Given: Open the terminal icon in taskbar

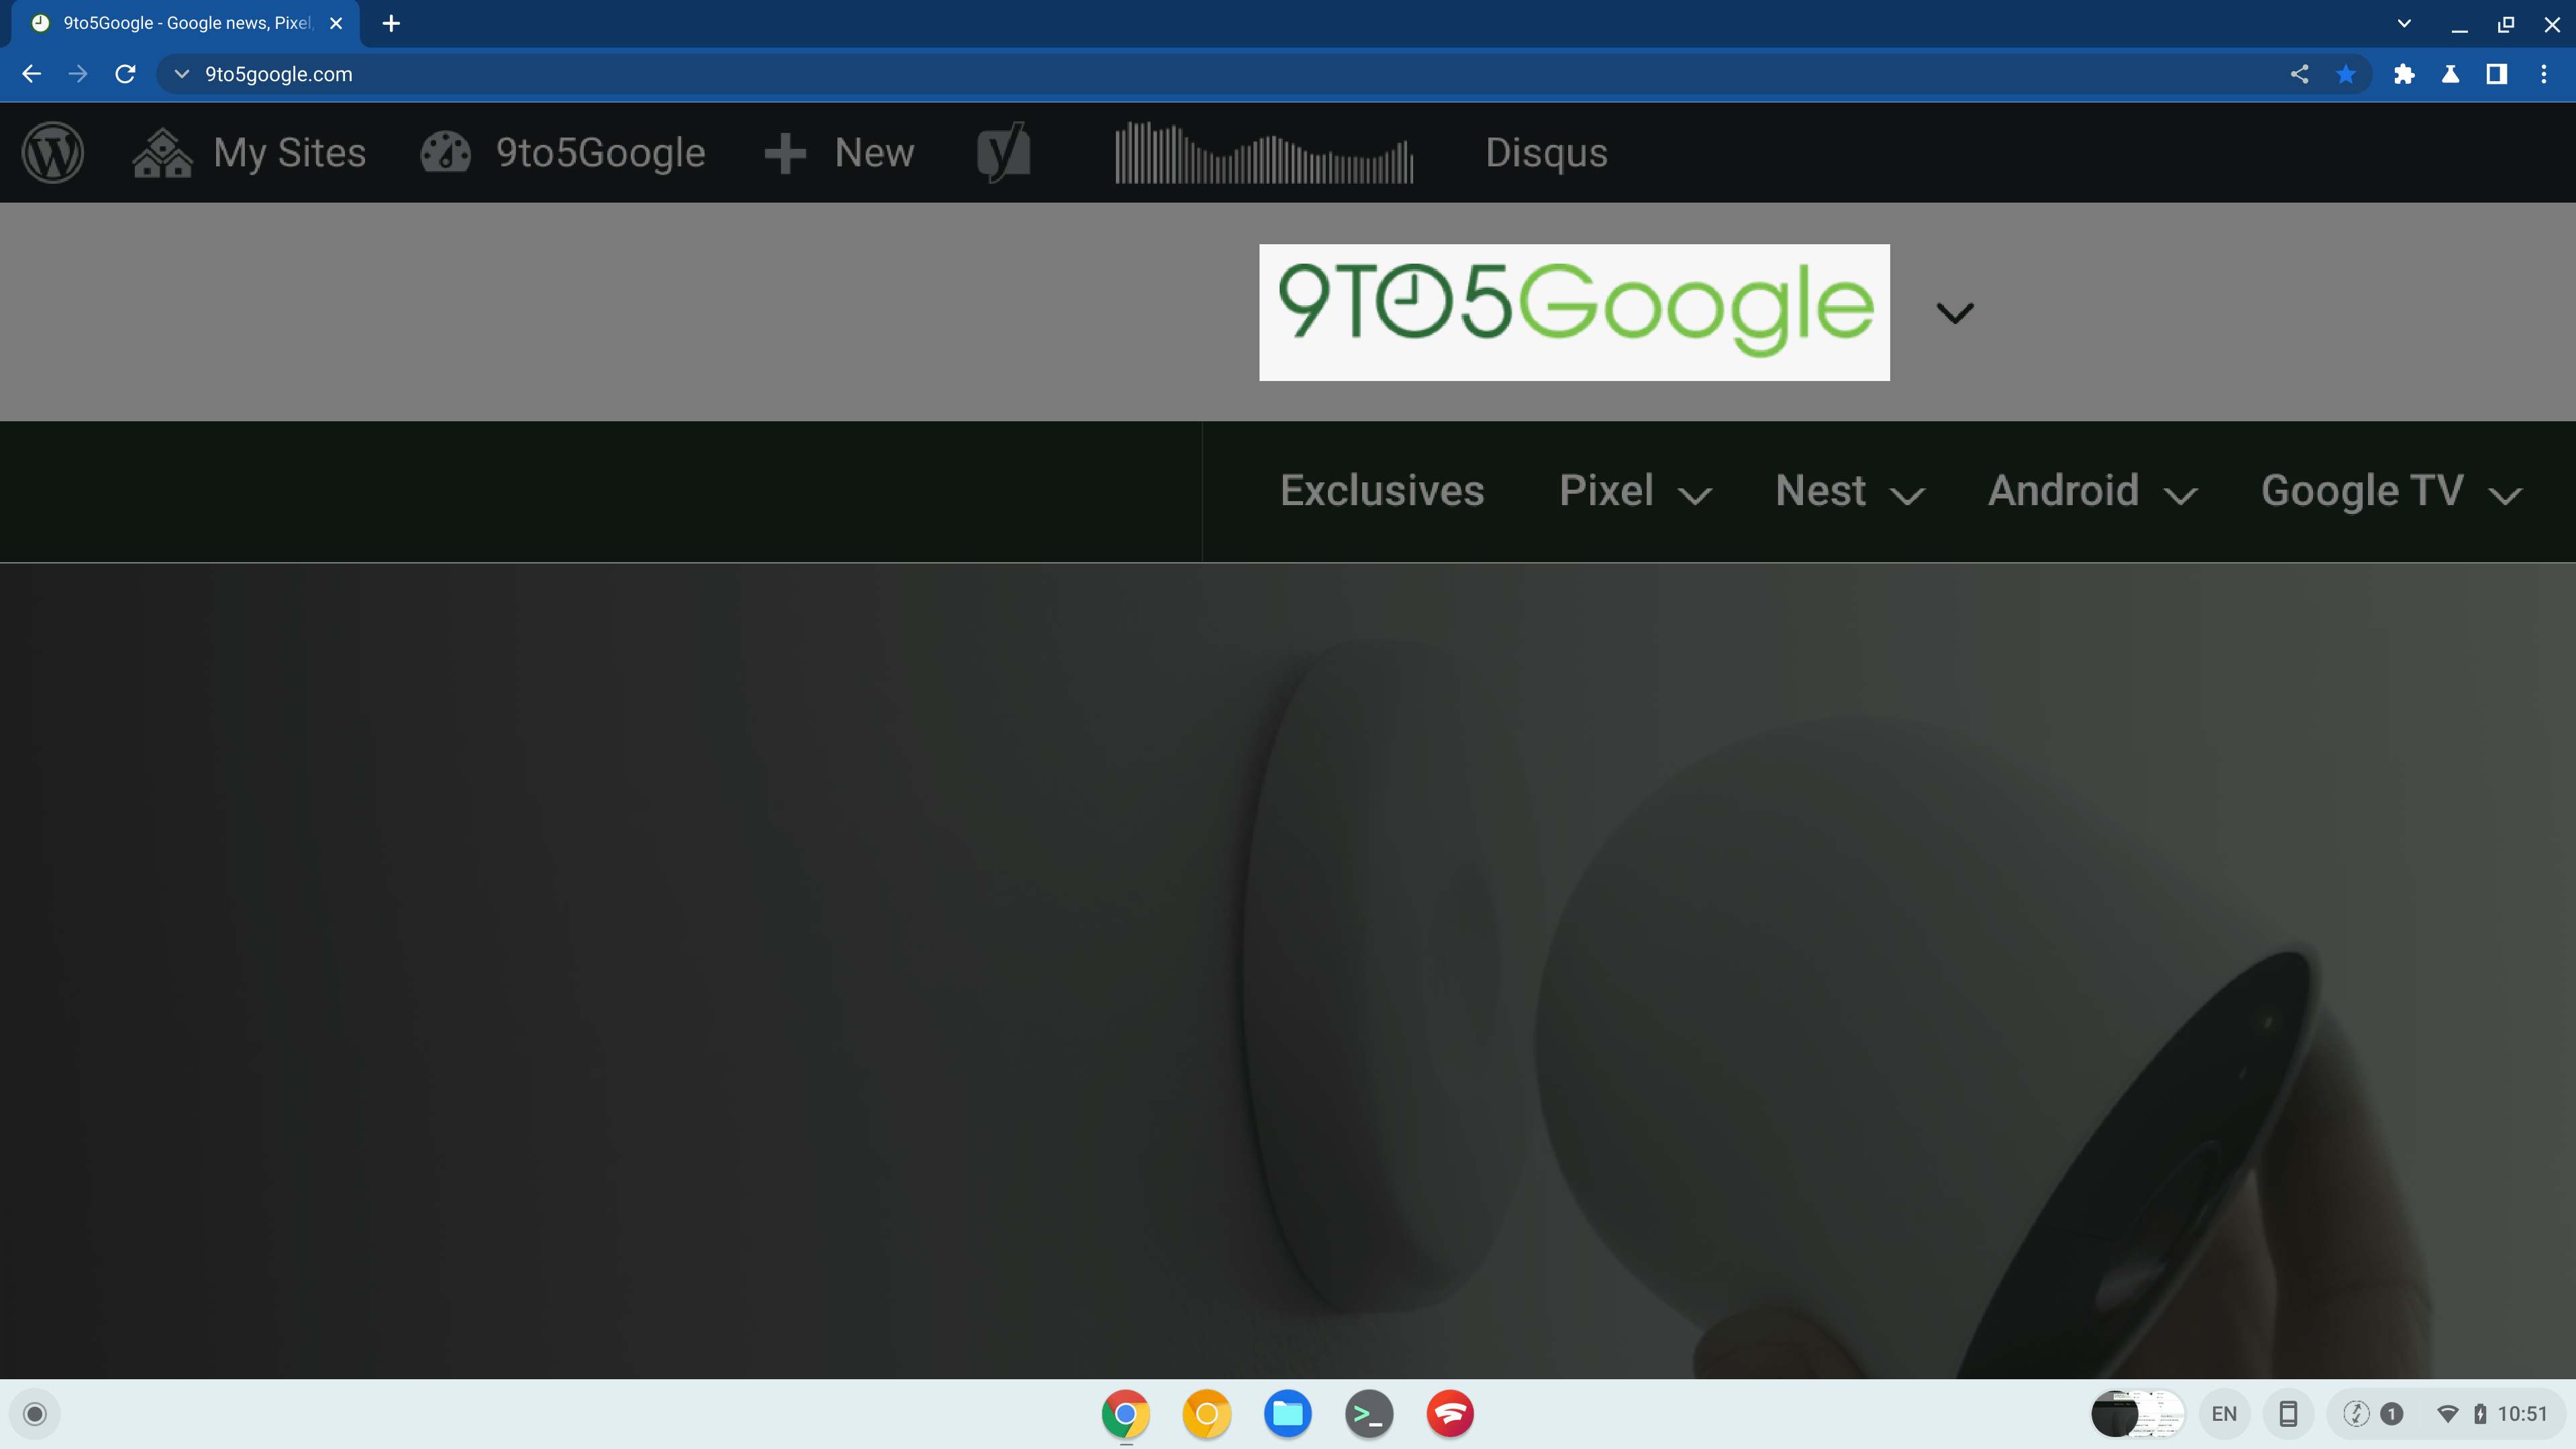Looking at the screenshot, I should tap(1370, 1413).
